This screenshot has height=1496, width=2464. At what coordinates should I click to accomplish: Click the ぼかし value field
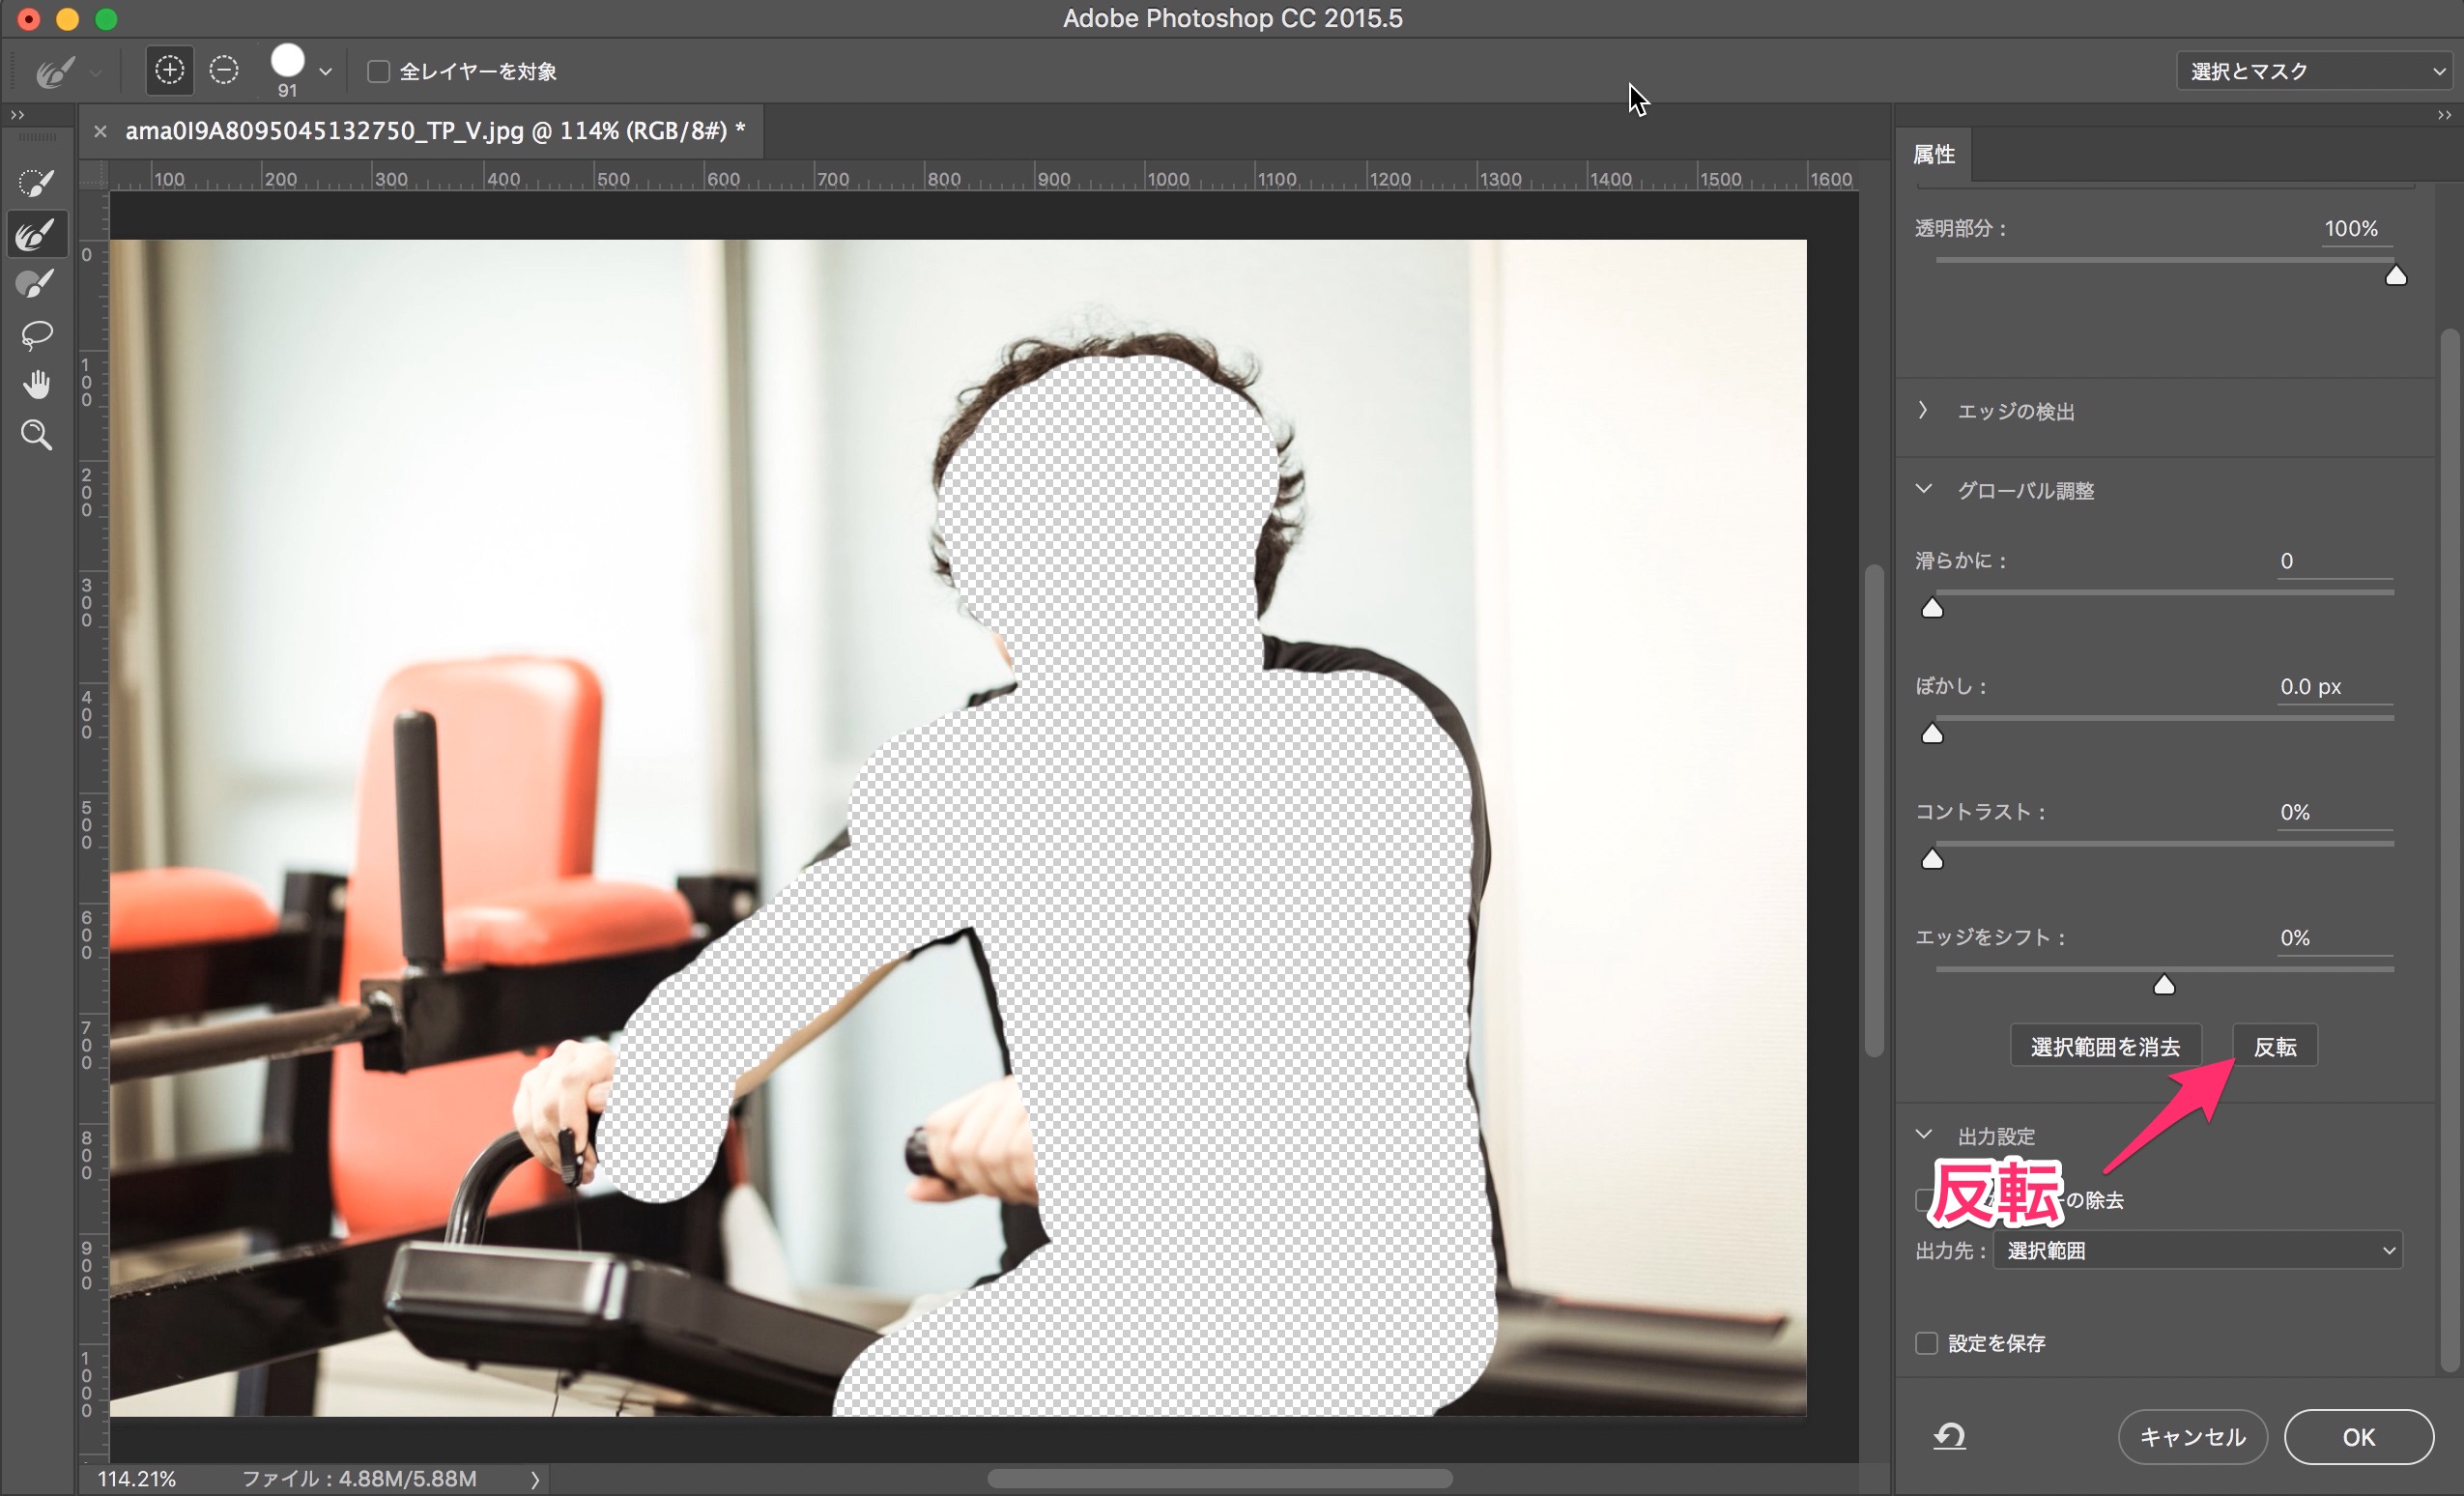[2335, 687]
